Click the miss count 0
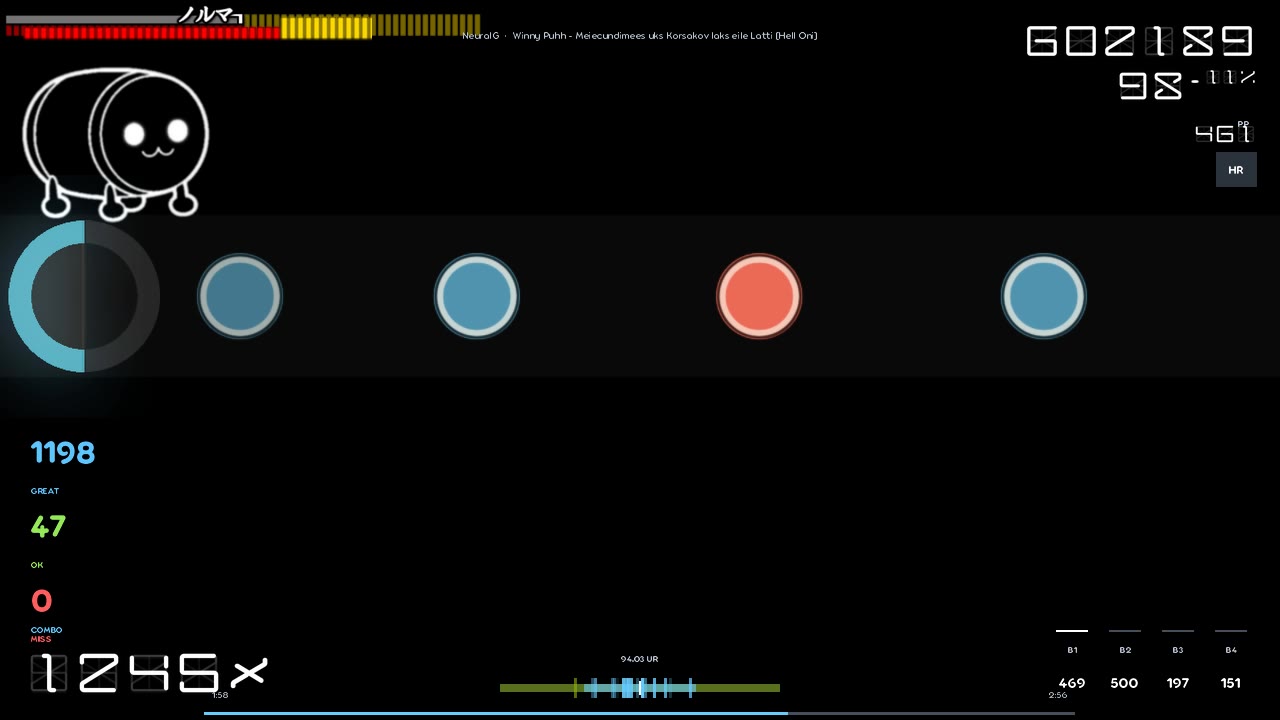The image size is (1280, 720). pyautogui.click(x=41, y=601)
